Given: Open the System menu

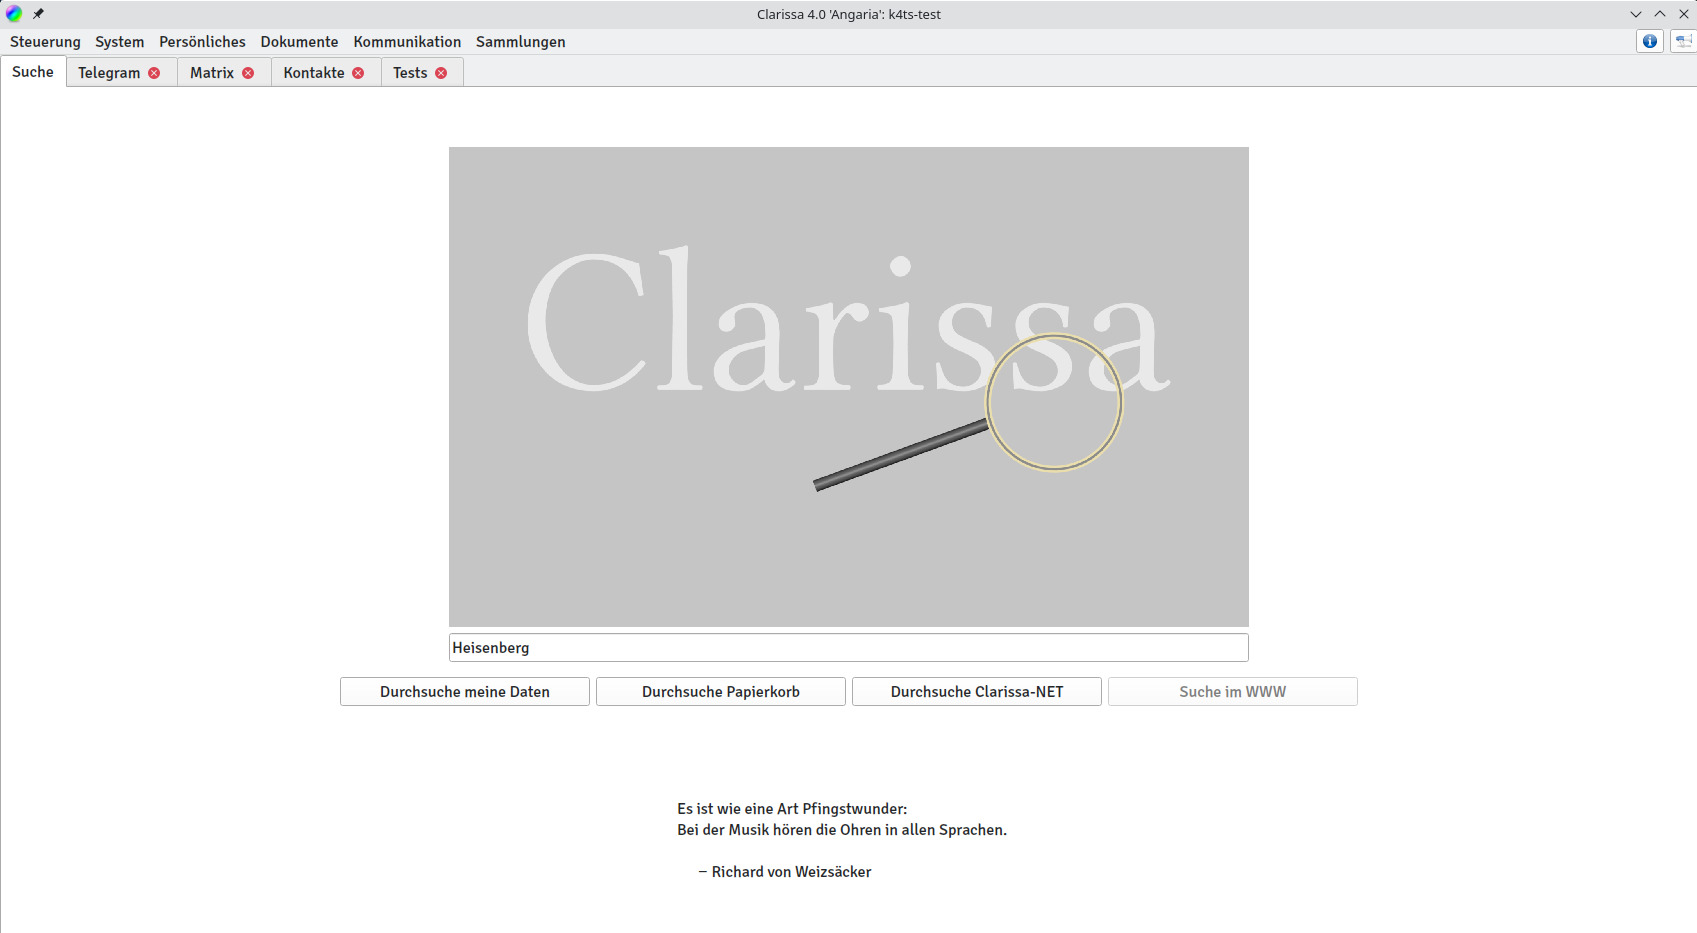Looking at the screenshot, I should (x=120, y=42).
